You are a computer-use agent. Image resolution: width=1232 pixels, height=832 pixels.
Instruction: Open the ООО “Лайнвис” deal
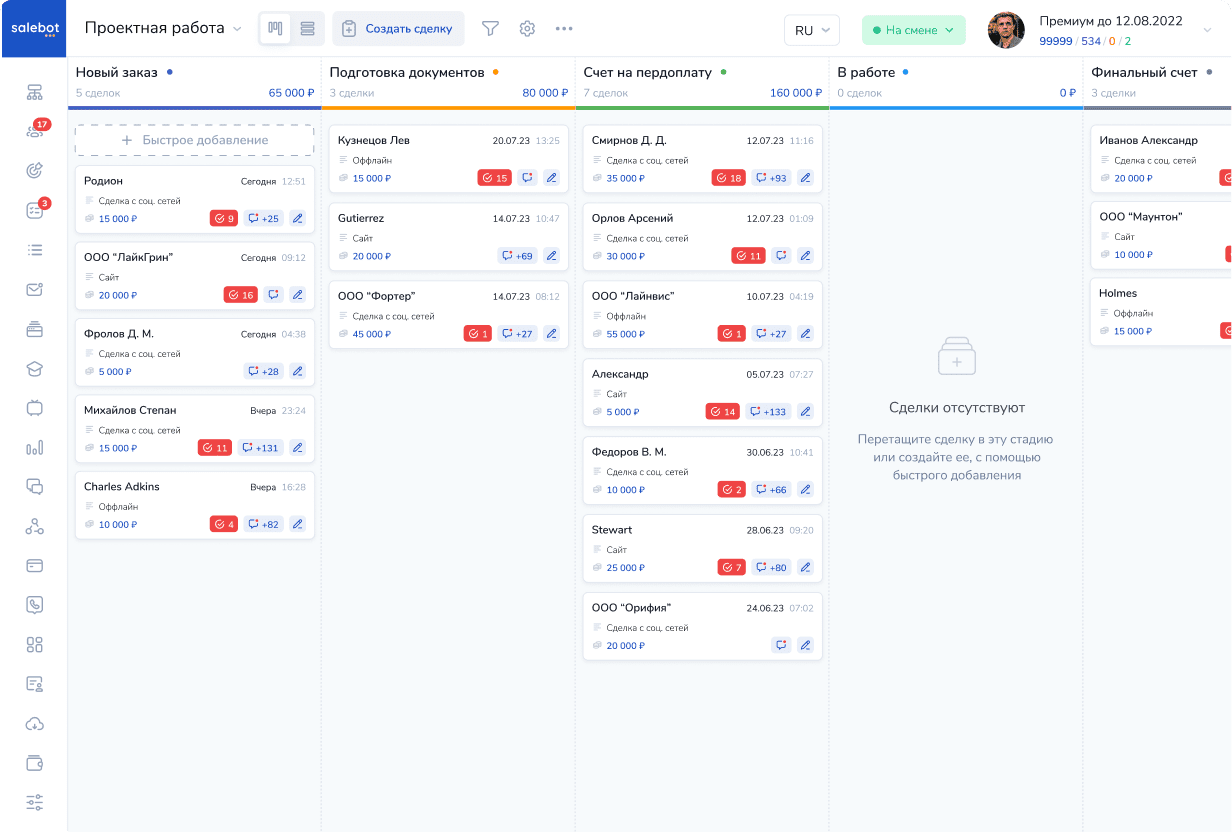click(x=703, y=315)
